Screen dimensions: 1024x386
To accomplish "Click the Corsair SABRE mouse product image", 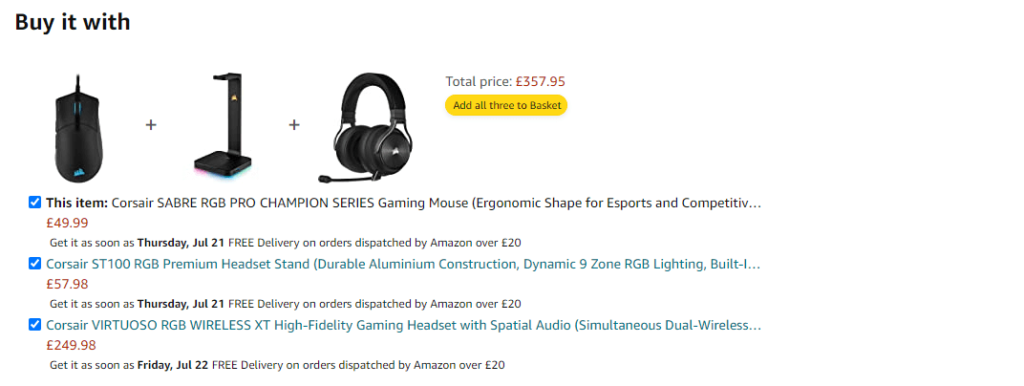I will click(78, 129).
